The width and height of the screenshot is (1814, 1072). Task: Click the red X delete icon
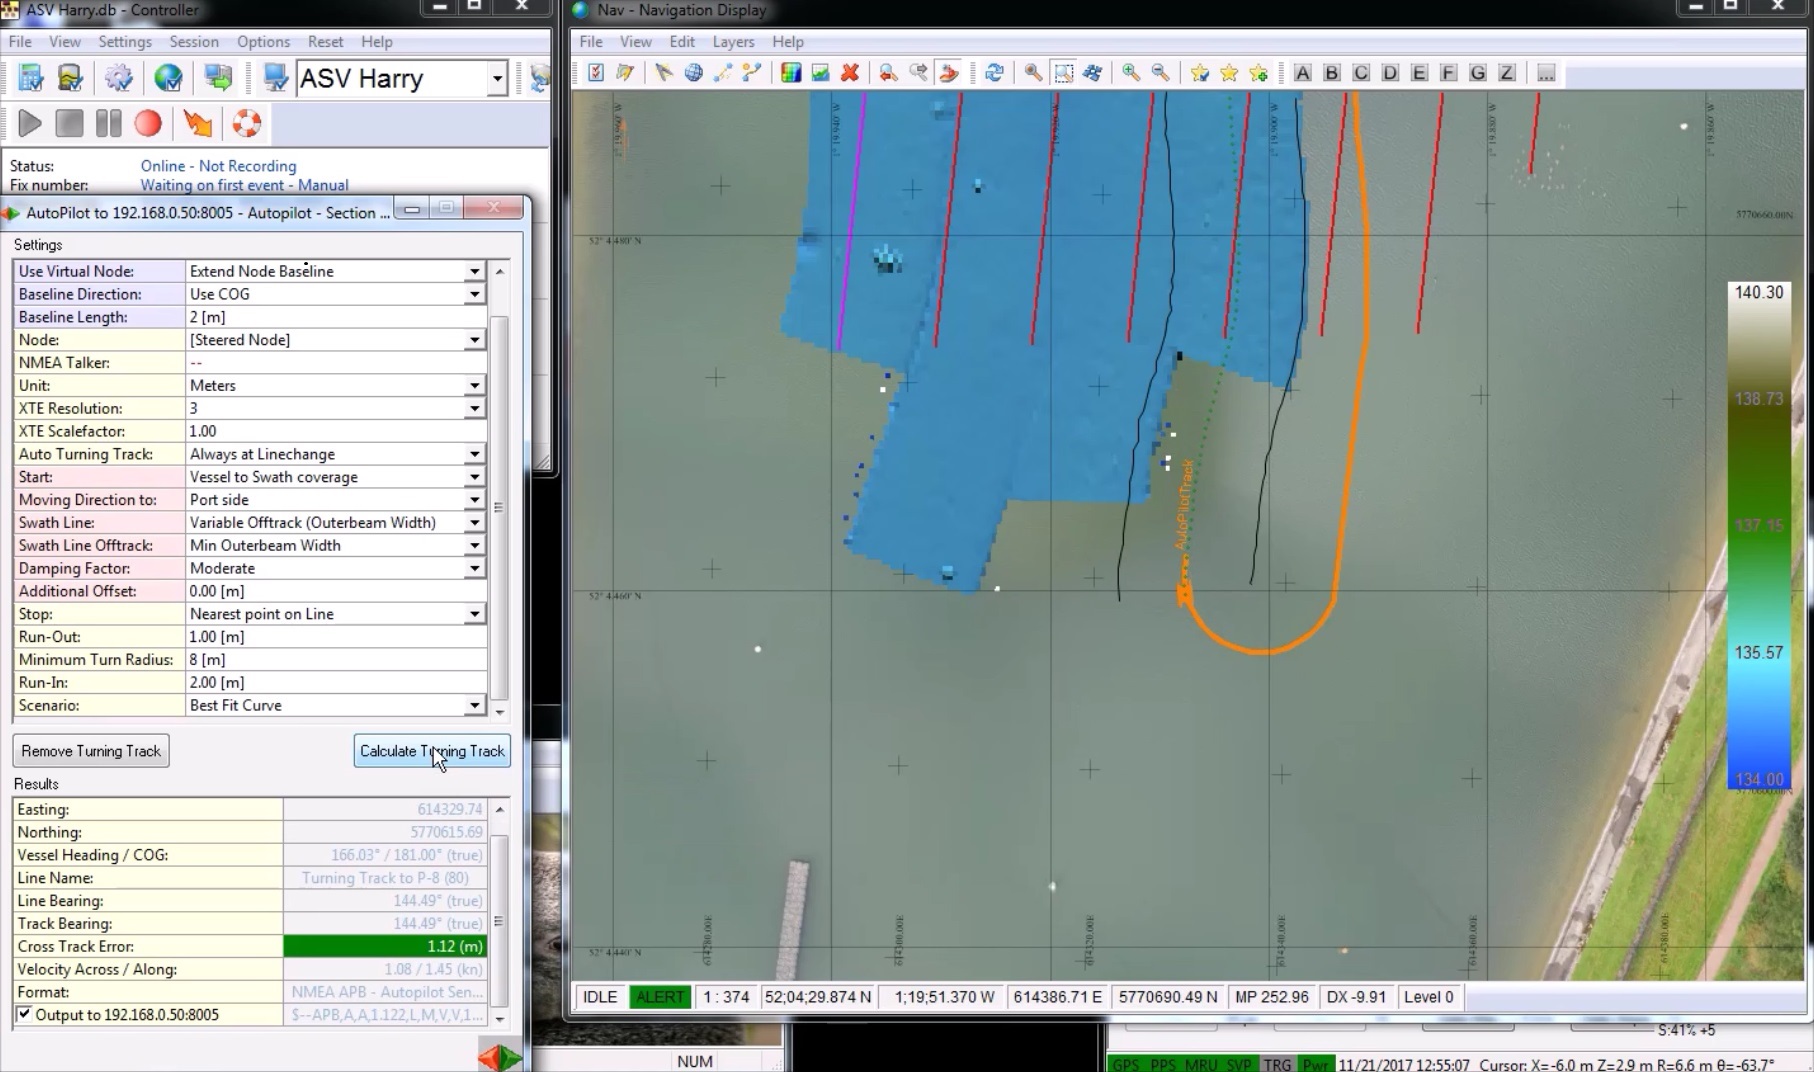point(850,73)
